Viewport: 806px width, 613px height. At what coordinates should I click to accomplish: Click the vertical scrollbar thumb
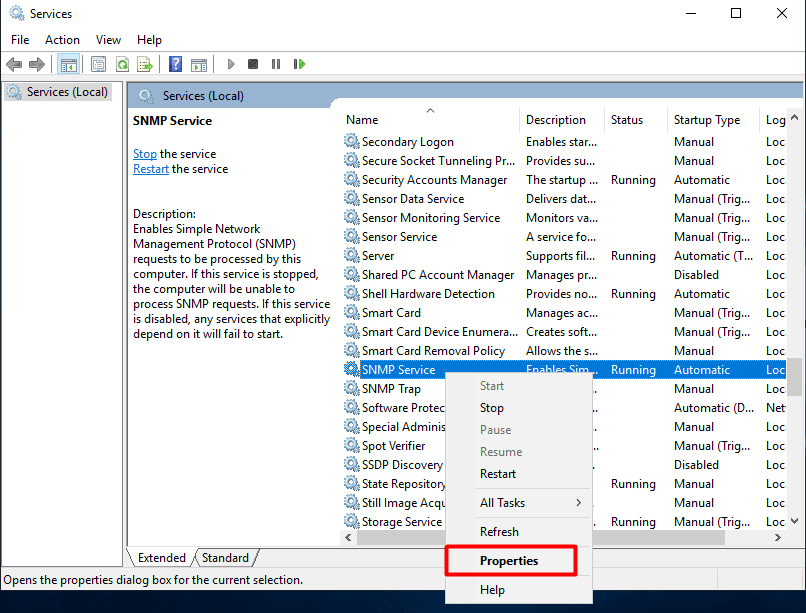795,377
